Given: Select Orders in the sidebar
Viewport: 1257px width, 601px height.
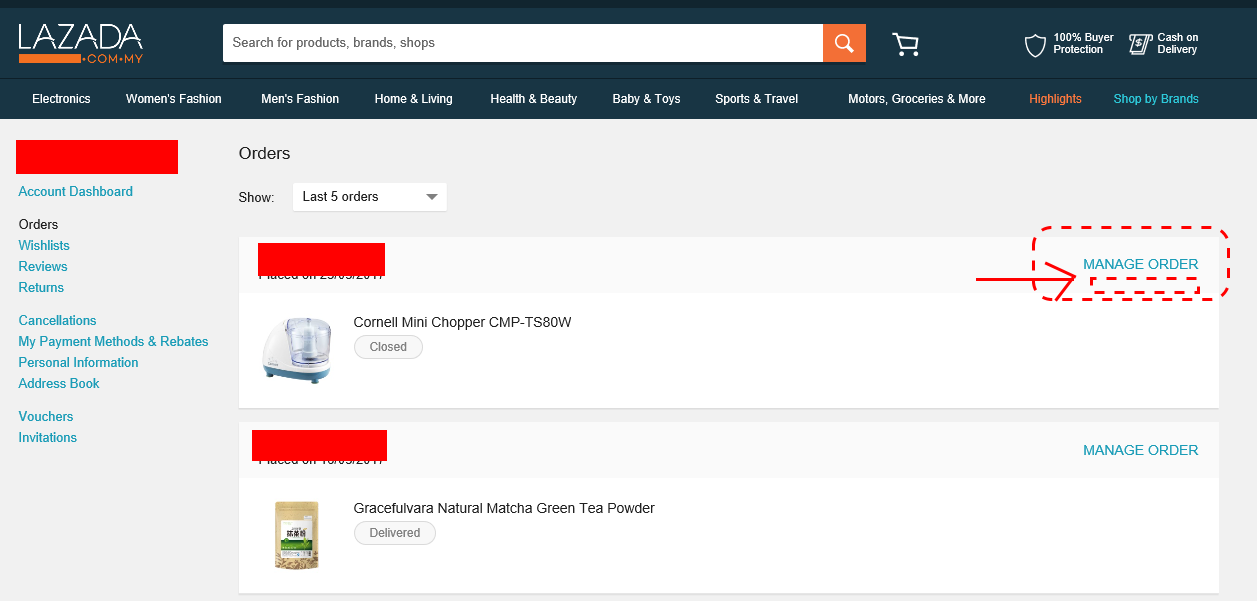Looking at the screenshot, I should 39,224.
